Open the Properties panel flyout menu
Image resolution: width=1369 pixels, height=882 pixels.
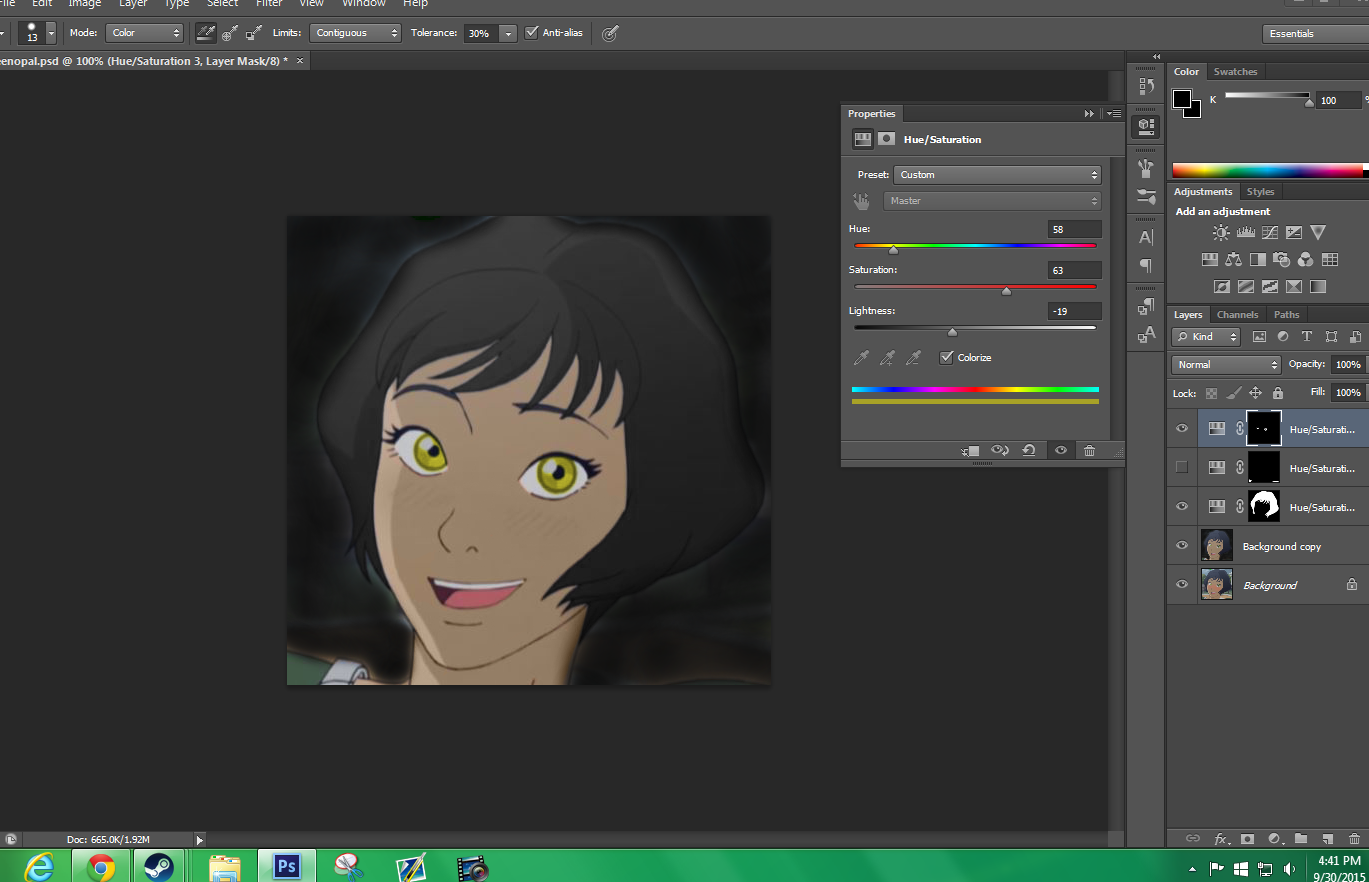[x=1113, y=114]
